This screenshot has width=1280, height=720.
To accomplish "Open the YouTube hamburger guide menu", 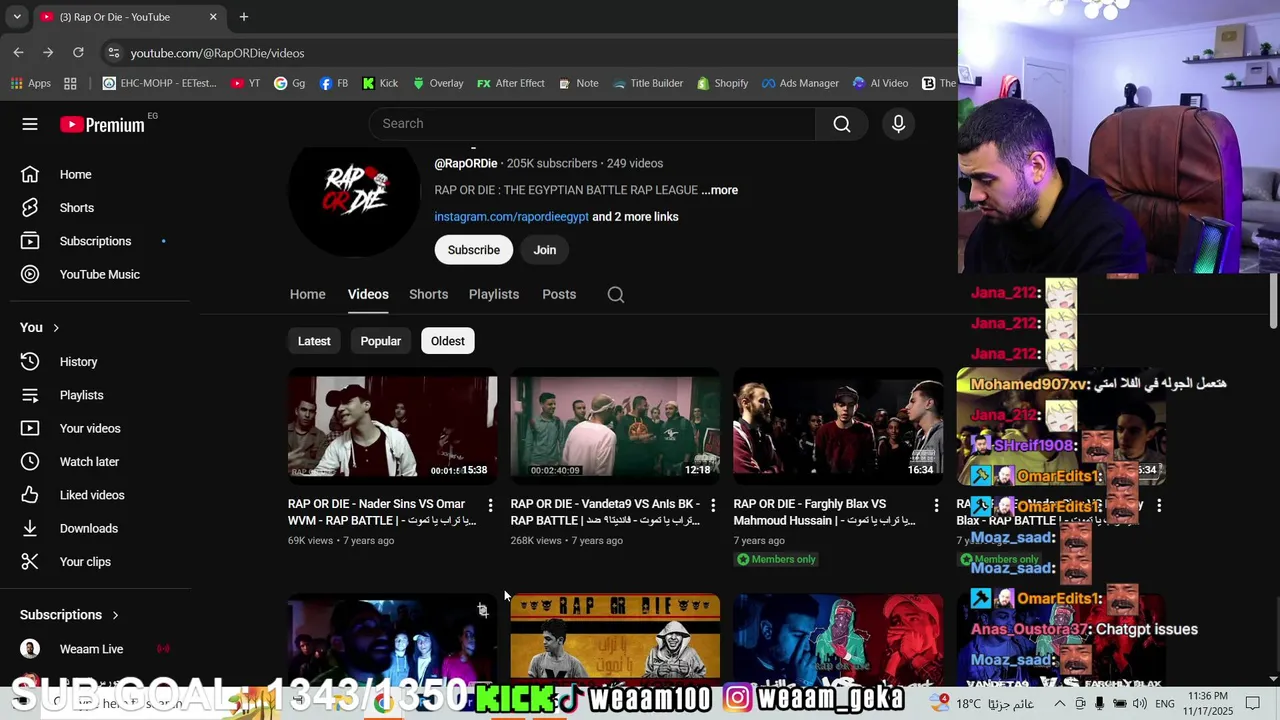I will coord(30,124).
